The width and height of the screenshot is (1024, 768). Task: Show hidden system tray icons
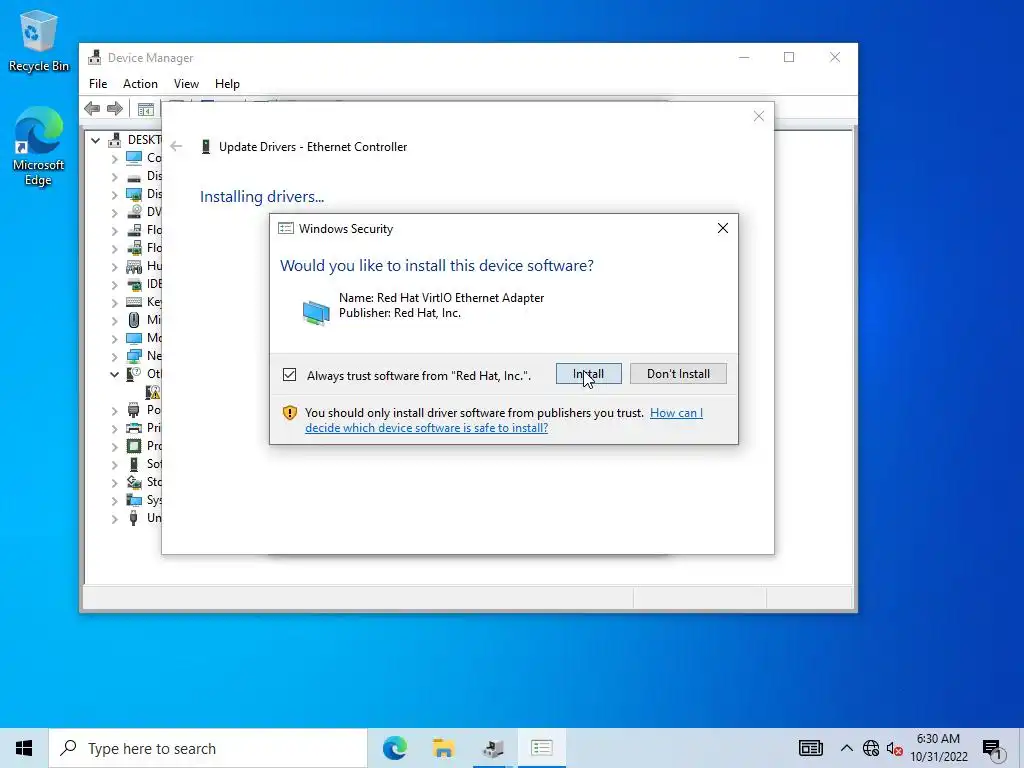846,748
